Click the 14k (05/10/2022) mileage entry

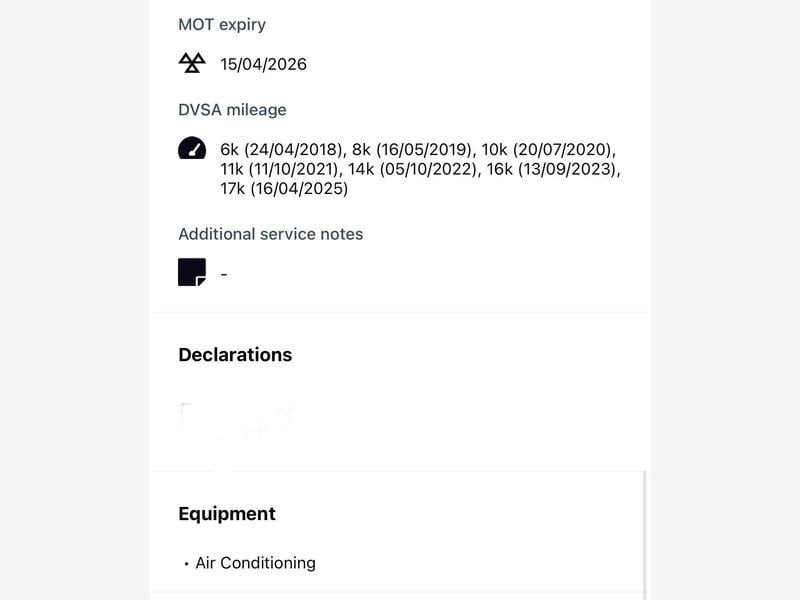click(x=414, y=169)
